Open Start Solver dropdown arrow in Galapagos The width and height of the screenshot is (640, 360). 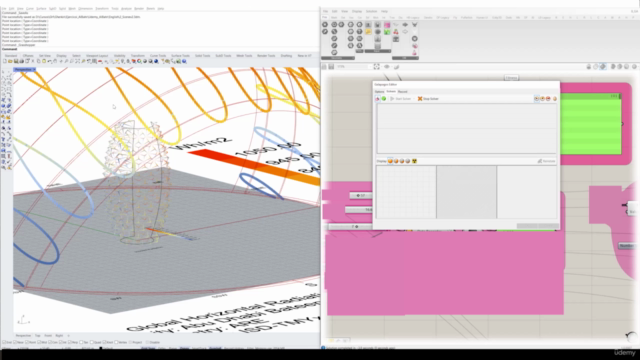pyautogui.click(x=413, y=99)
